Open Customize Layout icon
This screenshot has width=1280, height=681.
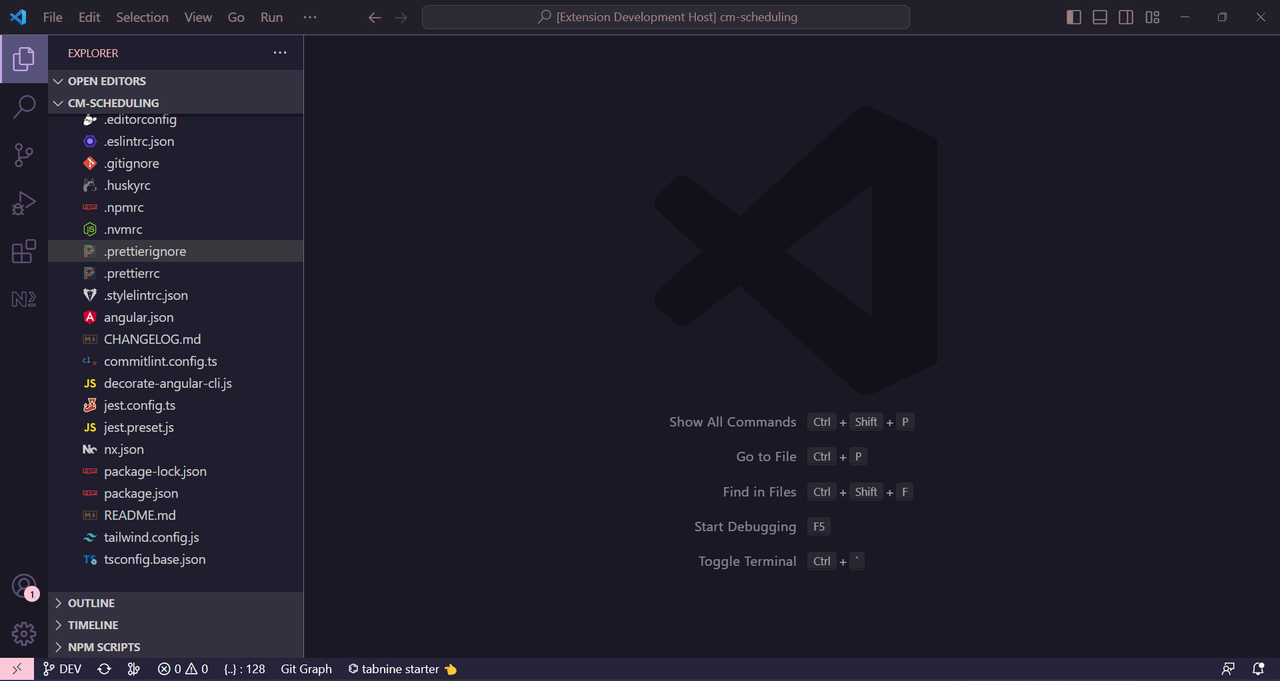[1152, 17]
